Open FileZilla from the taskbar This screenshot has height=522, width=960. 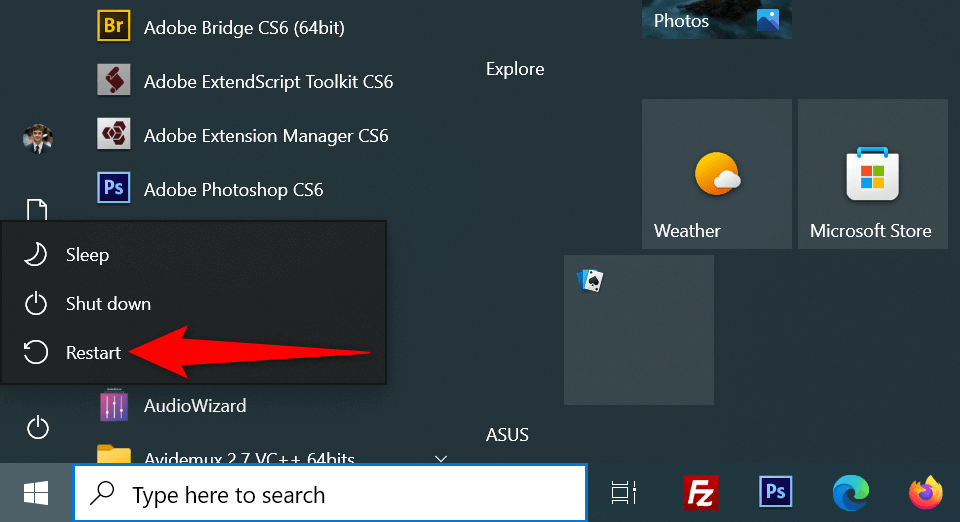701,492
